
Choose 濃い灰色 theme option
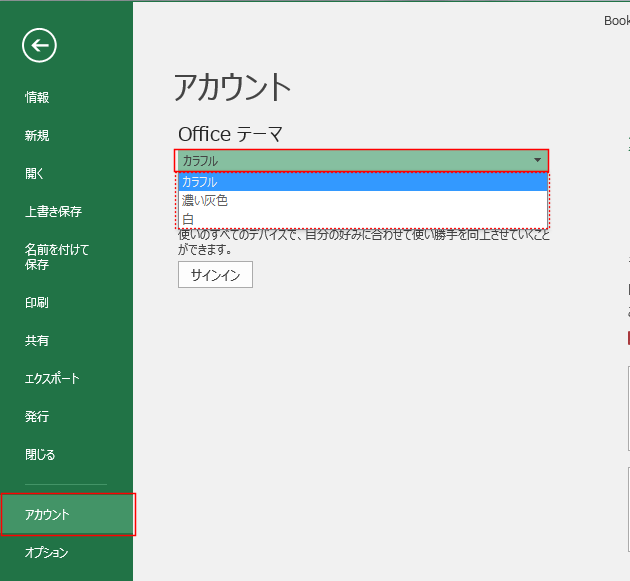tap(363, 200)
